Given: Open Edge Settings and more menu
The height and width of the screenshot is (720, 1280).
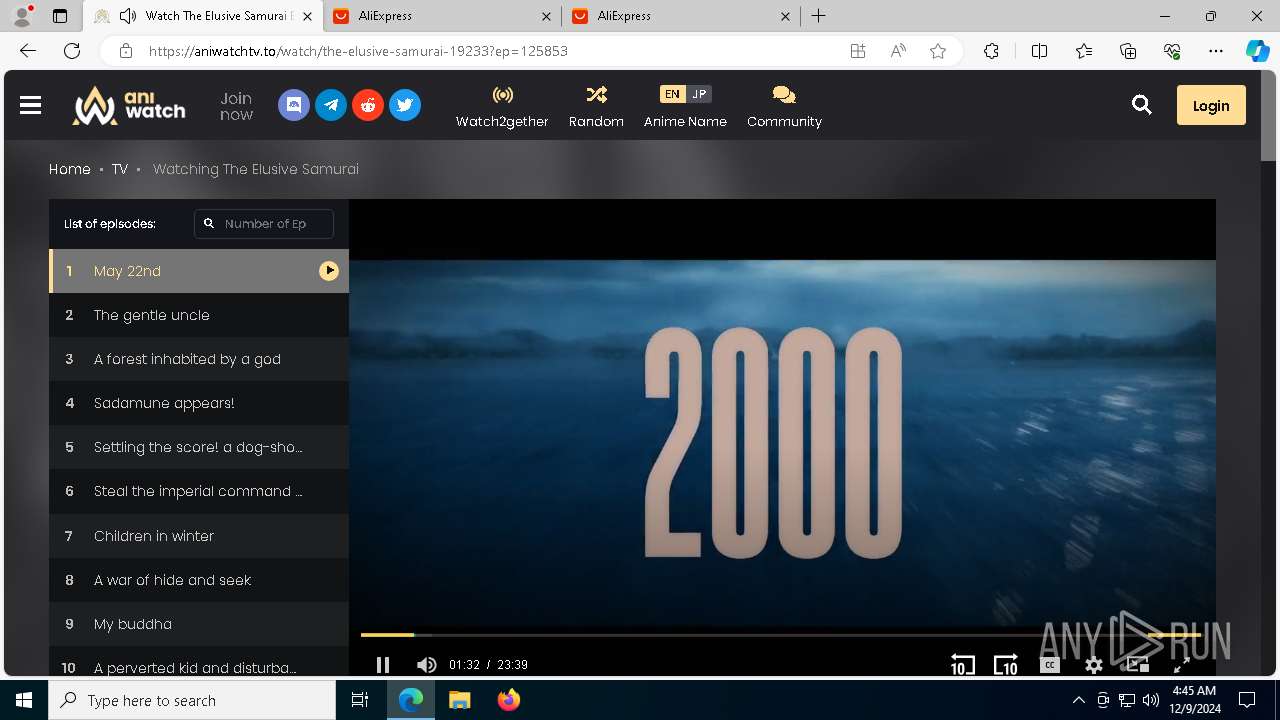Looking at the screenshot, I should pyautogui.click(x=1216, y=51).
